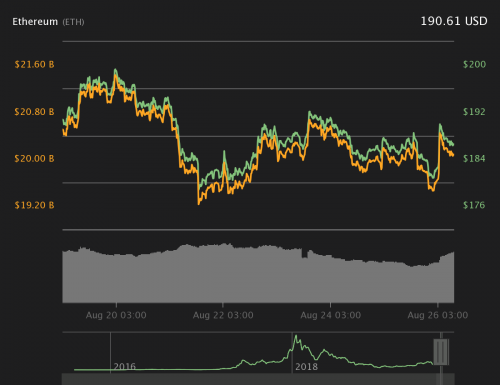This screenshot has width=500, height=385.
Task: Click the Aug 20 03:00 time label
Action: 116,315
